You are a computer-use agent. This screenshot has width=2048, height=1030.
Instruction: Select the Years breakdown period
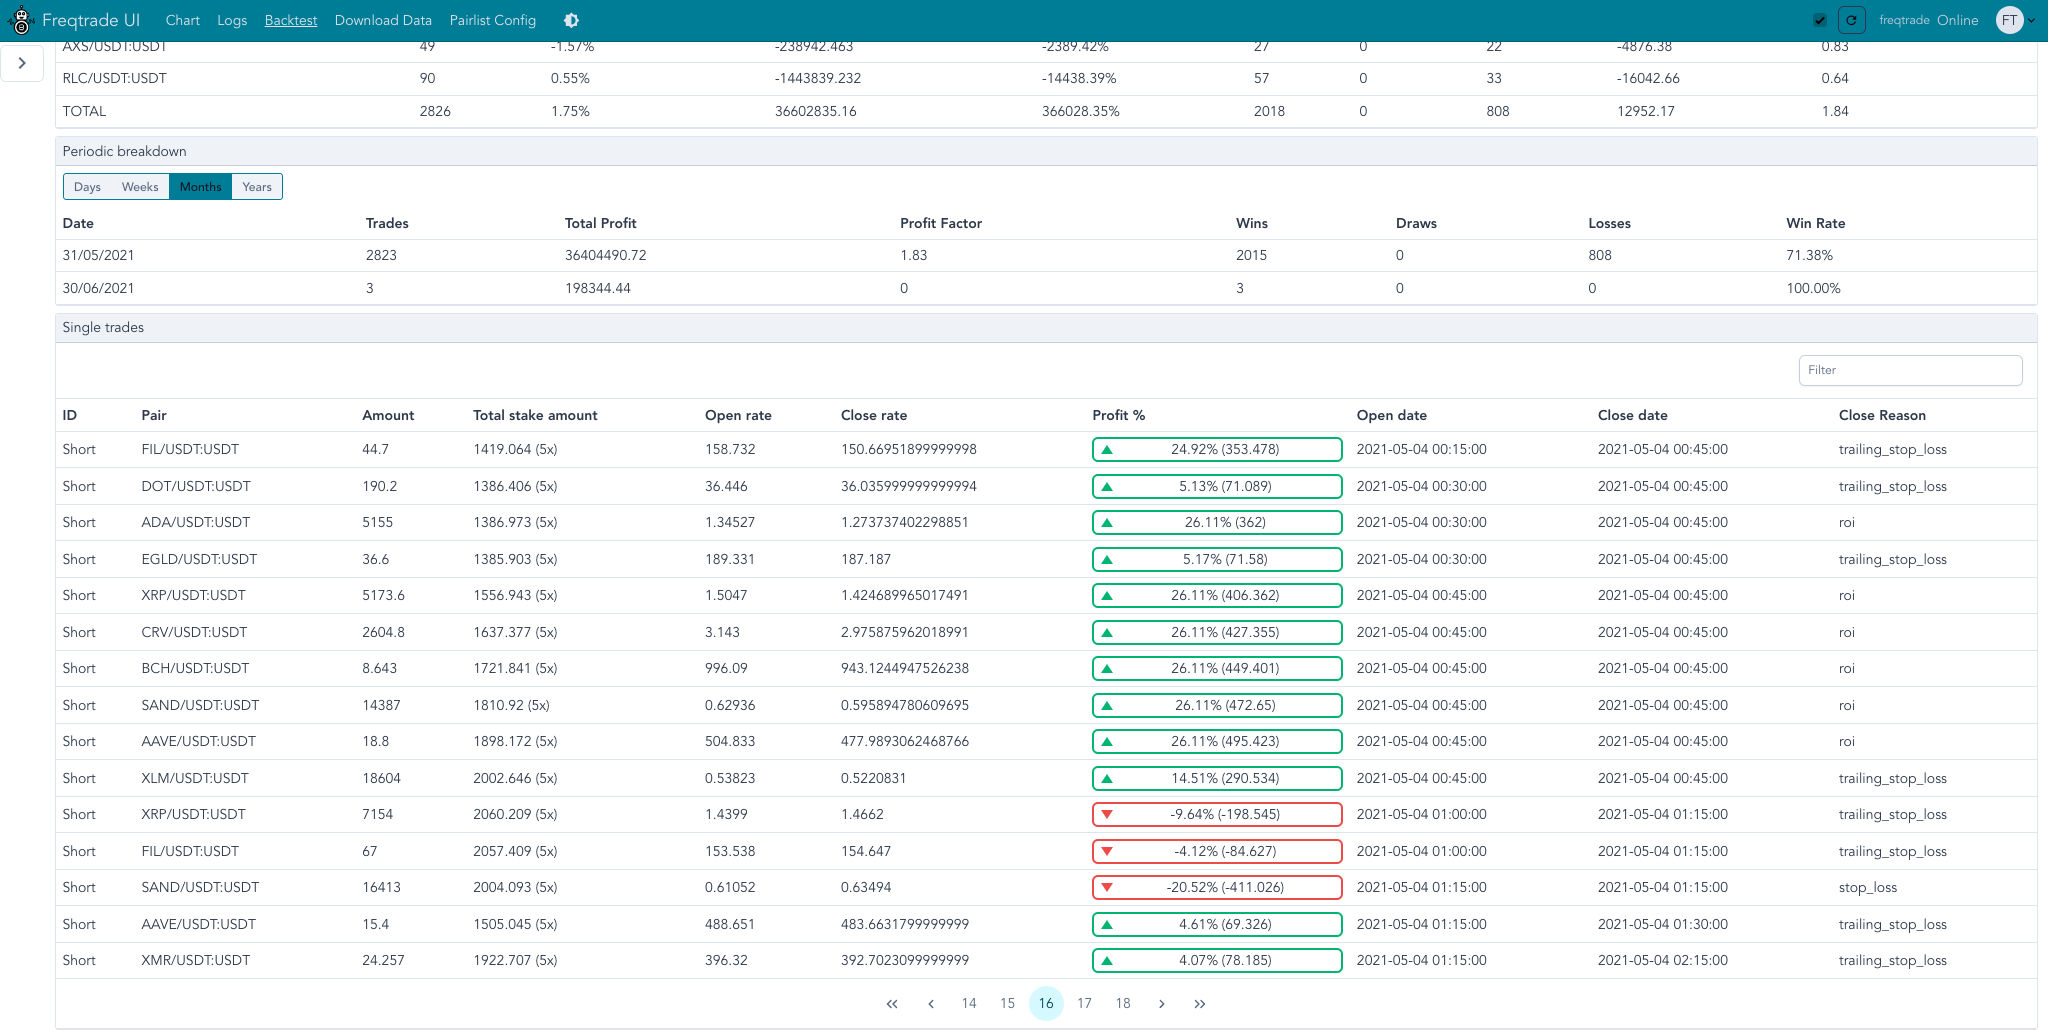(x=257, y=187)
